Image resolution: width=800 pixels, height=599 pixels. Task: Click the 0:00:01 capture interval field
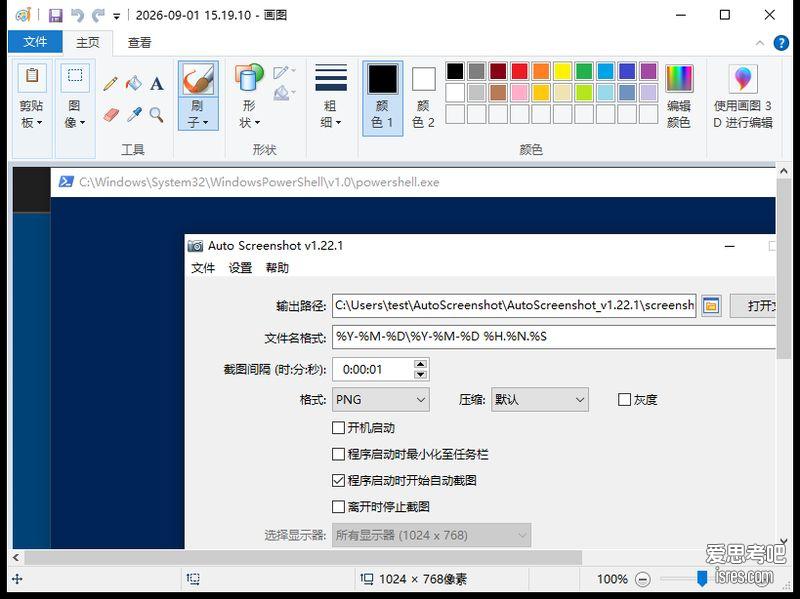click(x=372, y=369)
